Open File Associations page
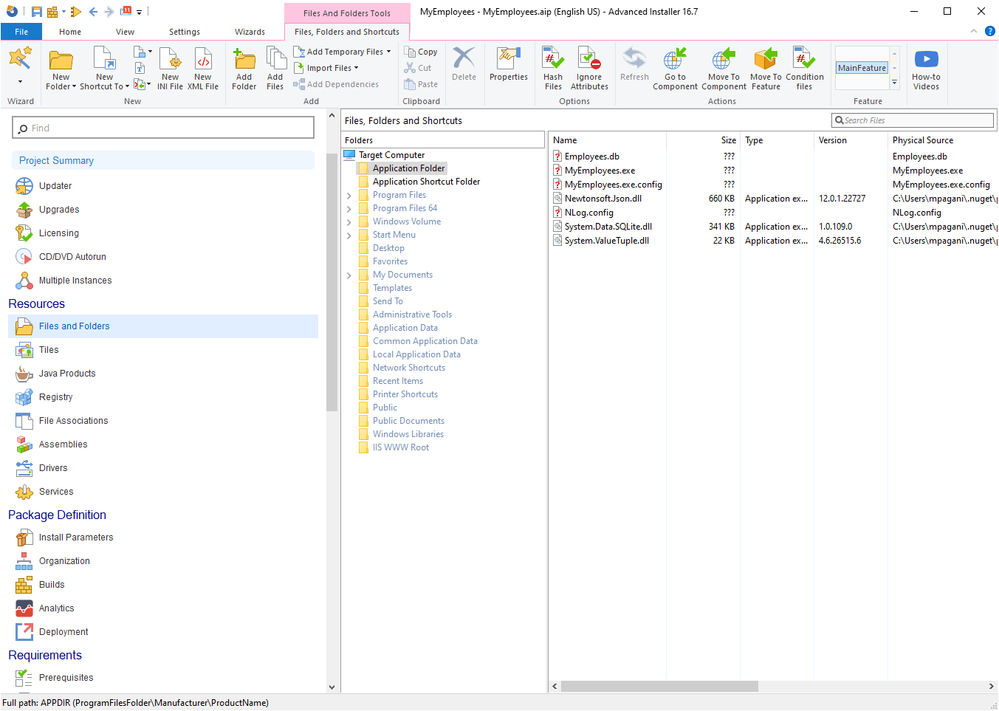The image size is (999, 711). point(73,420)
